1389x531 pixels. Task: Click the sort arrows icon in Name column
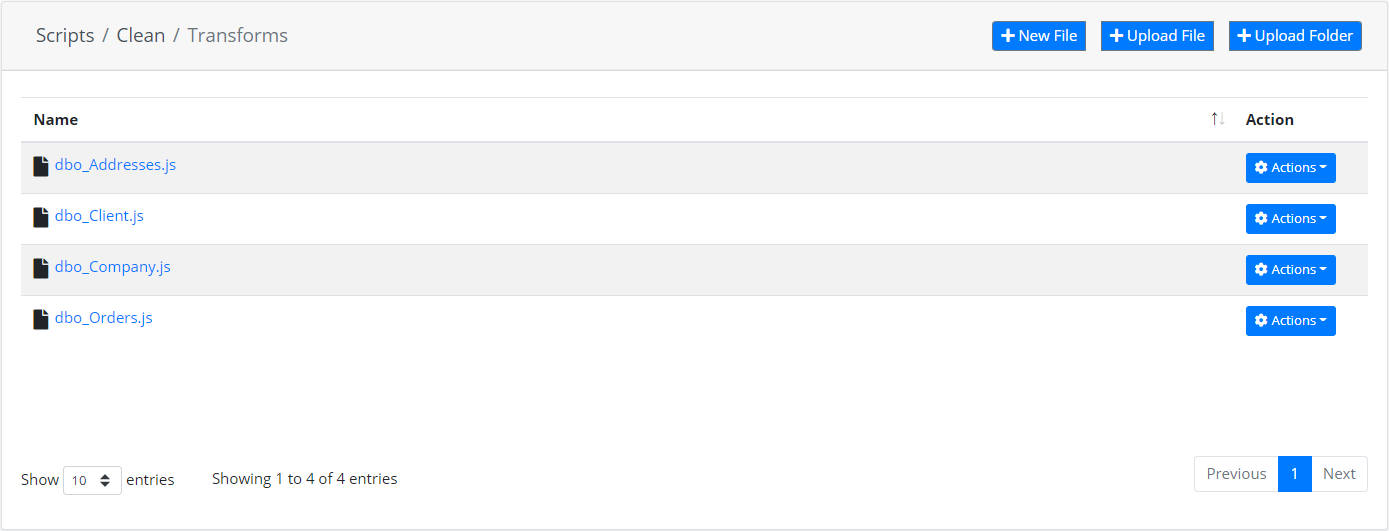[x=1217, y=119]
